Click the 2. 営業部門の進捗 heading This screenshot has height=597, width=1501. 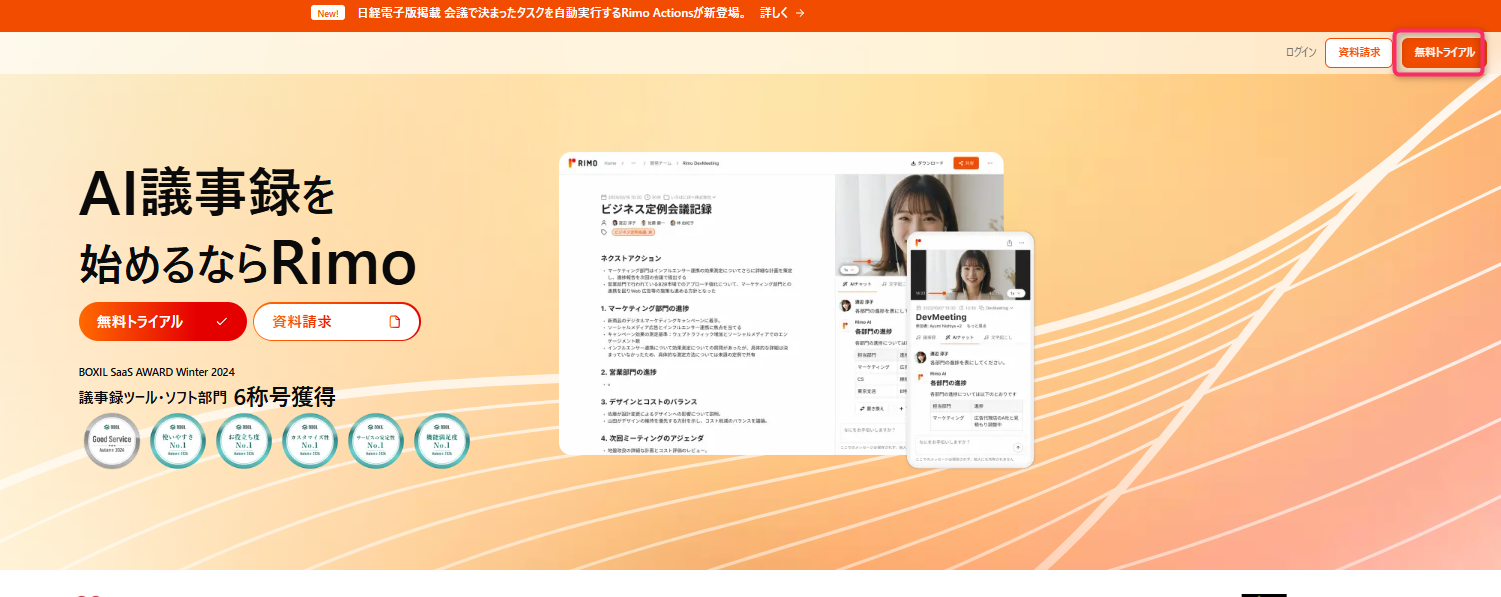[629, 372]
